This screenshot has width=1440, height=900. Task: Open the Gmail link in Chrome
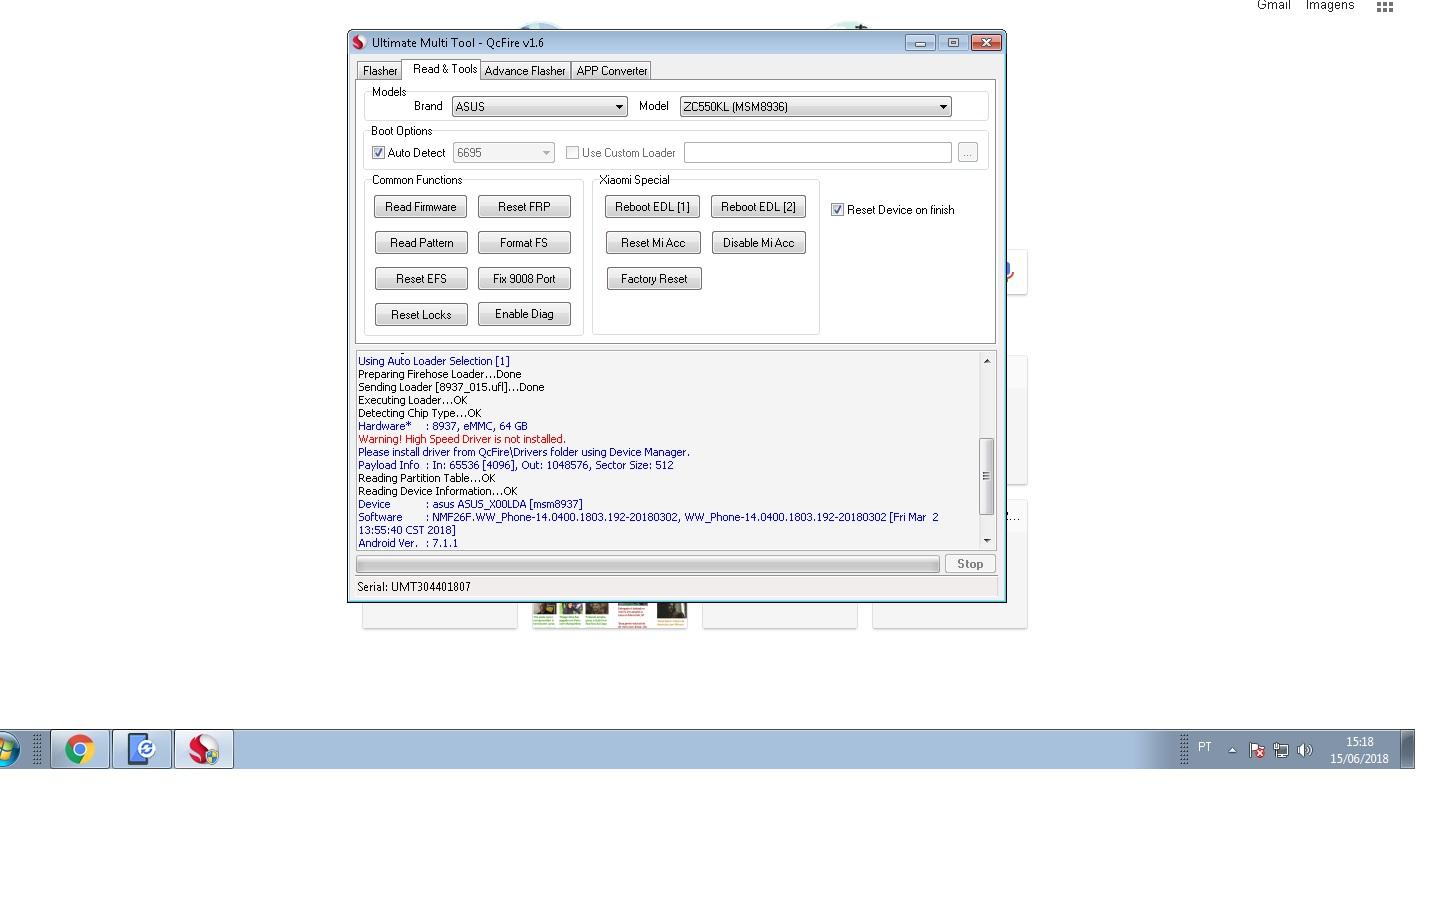[x=1273, y=6]
